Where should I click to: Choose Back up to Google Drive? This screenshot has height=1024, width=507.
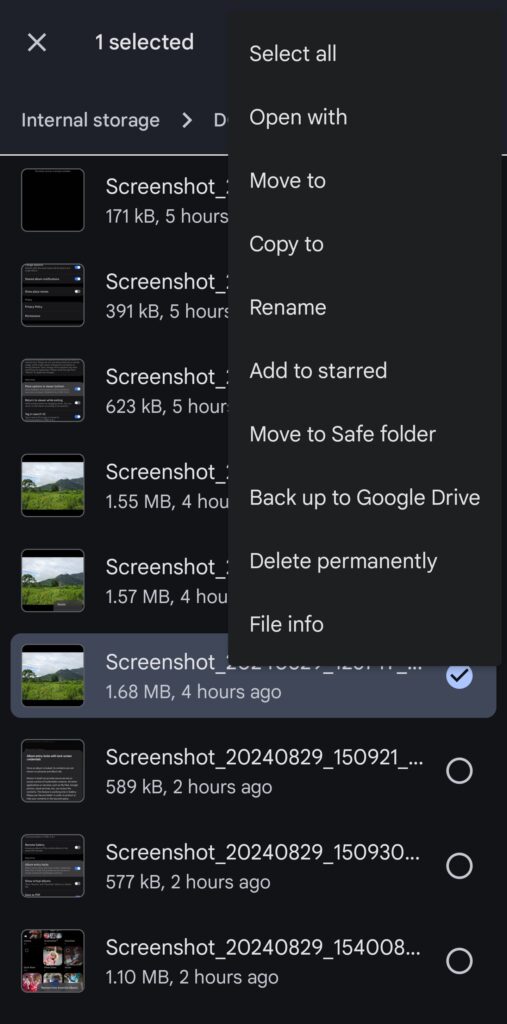point(365,497)
